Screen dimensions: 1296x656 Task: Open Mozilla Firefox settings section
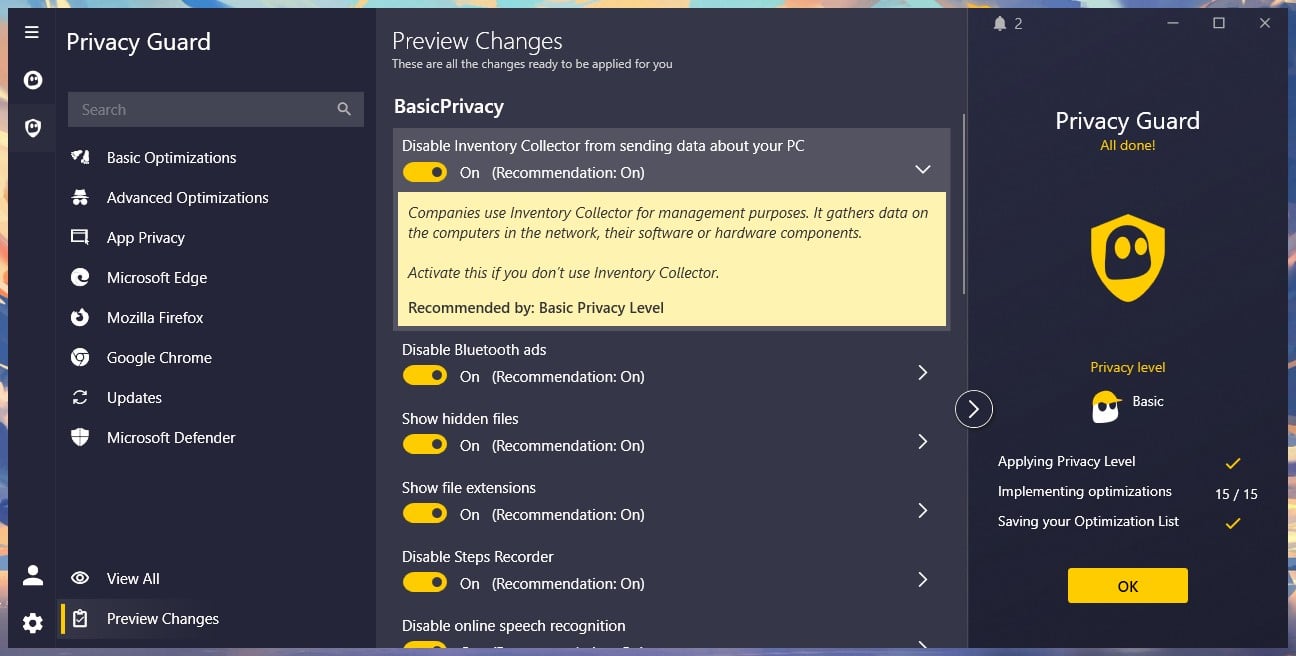click(155, 317)
